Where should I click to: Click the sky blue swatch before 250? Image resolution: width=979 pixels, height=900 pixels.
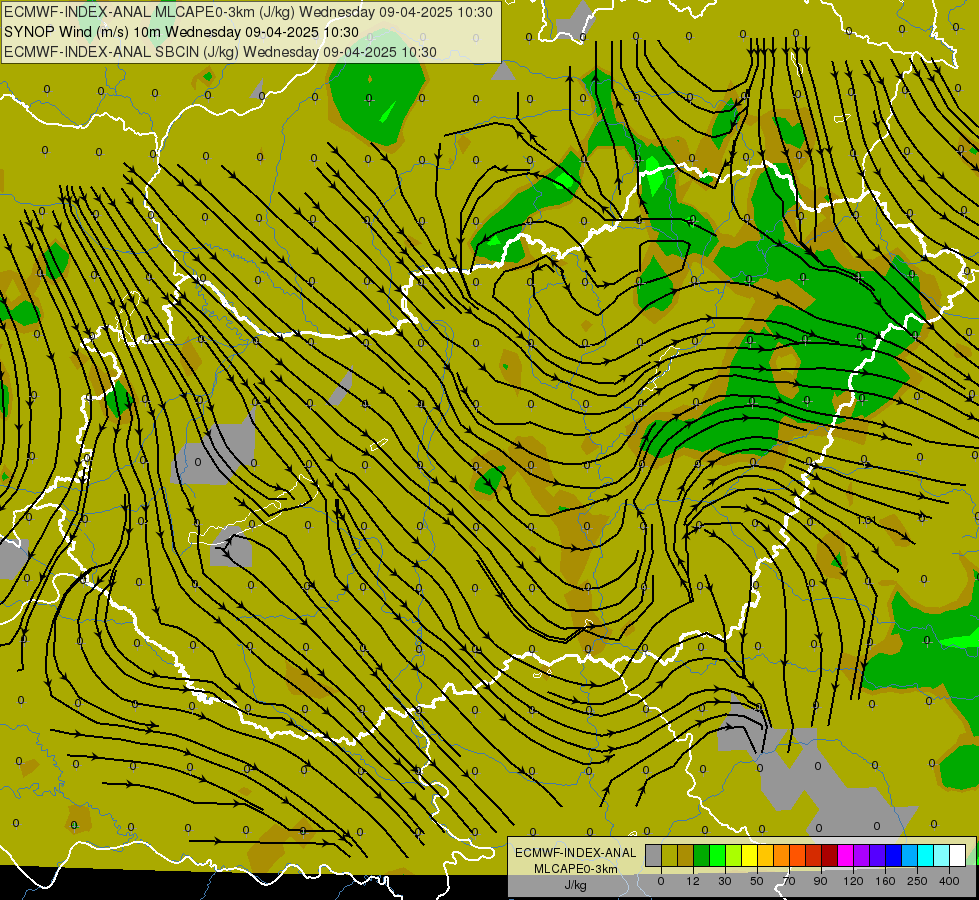(x=910, y=855)
